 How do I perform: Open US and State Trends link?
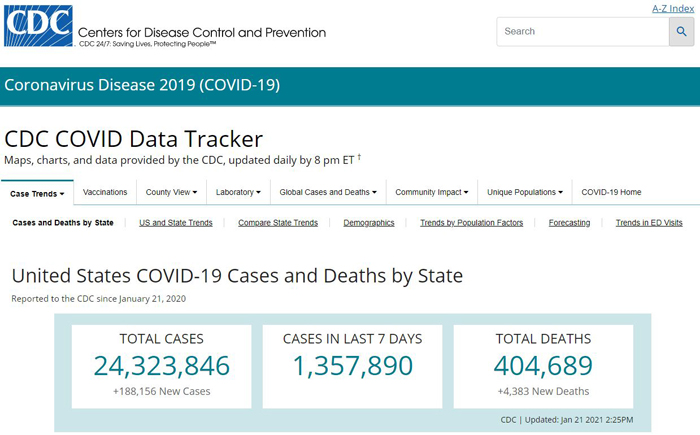click(x=175, y=222)
